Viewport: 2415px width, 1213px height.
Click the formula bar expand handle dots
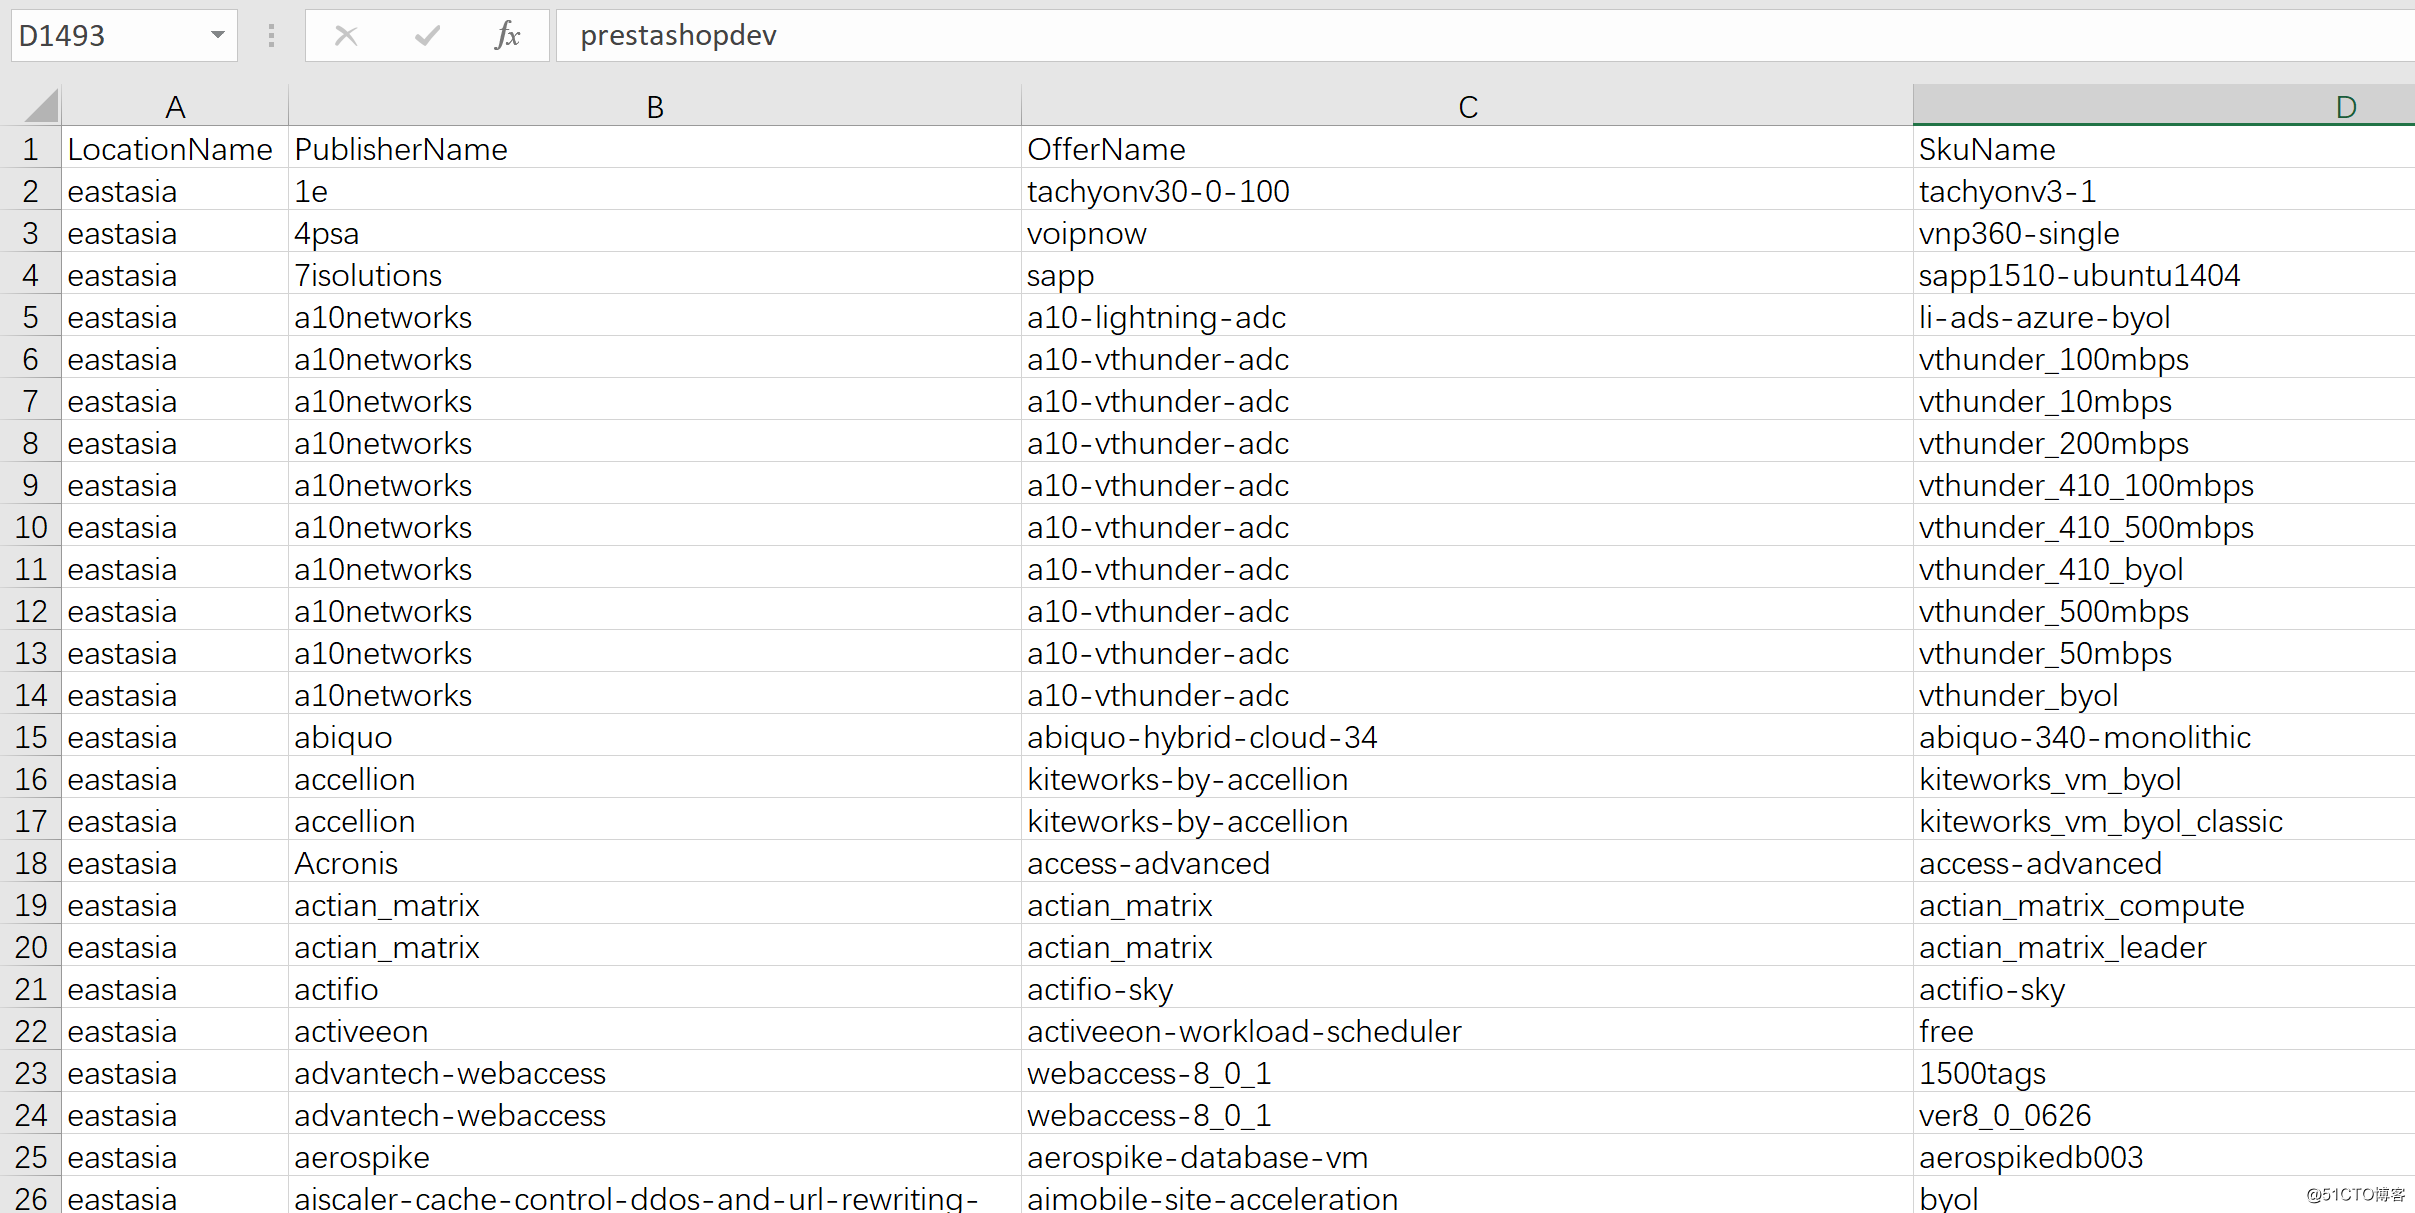coord(271,36)
